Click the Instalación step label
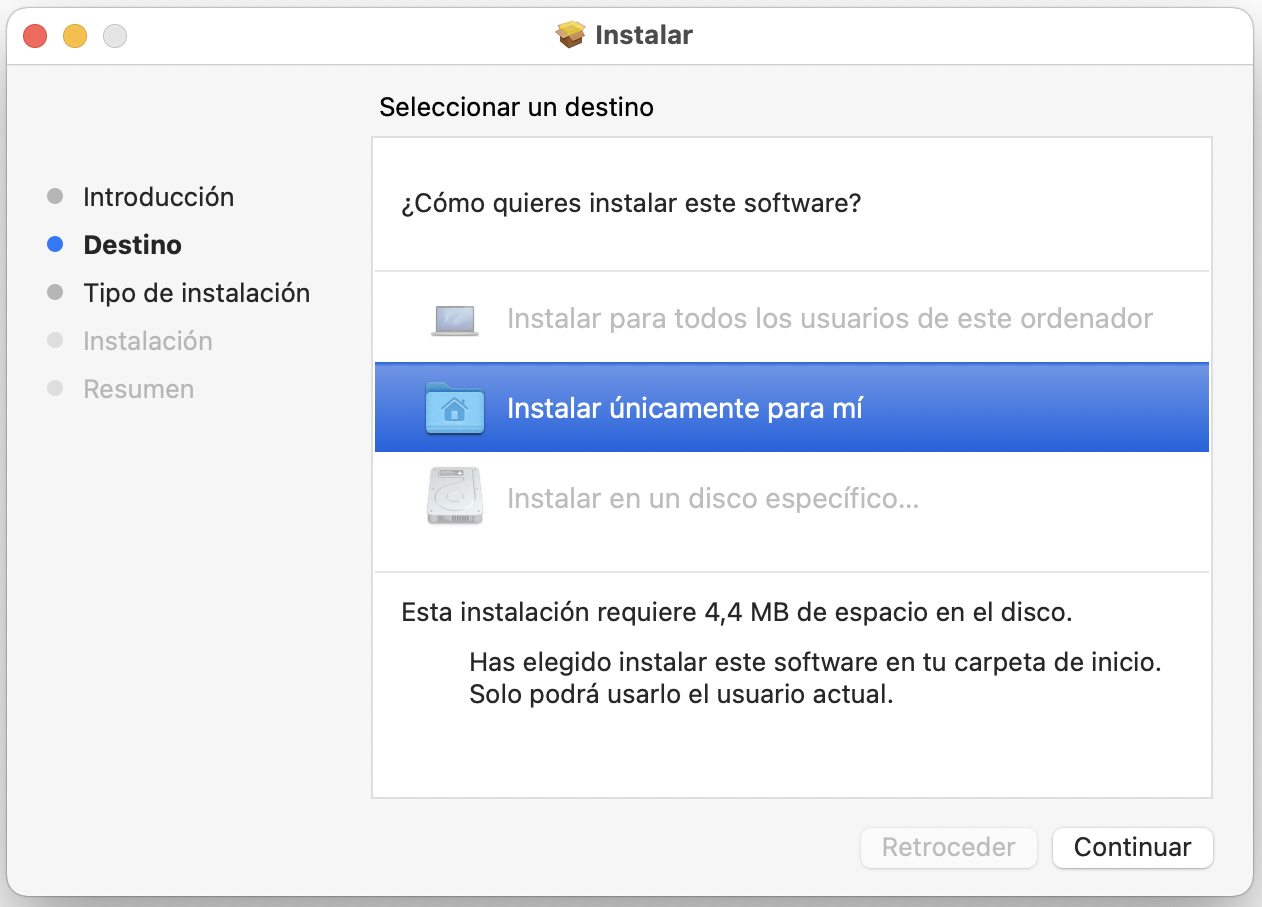 (x=148, y=341)
